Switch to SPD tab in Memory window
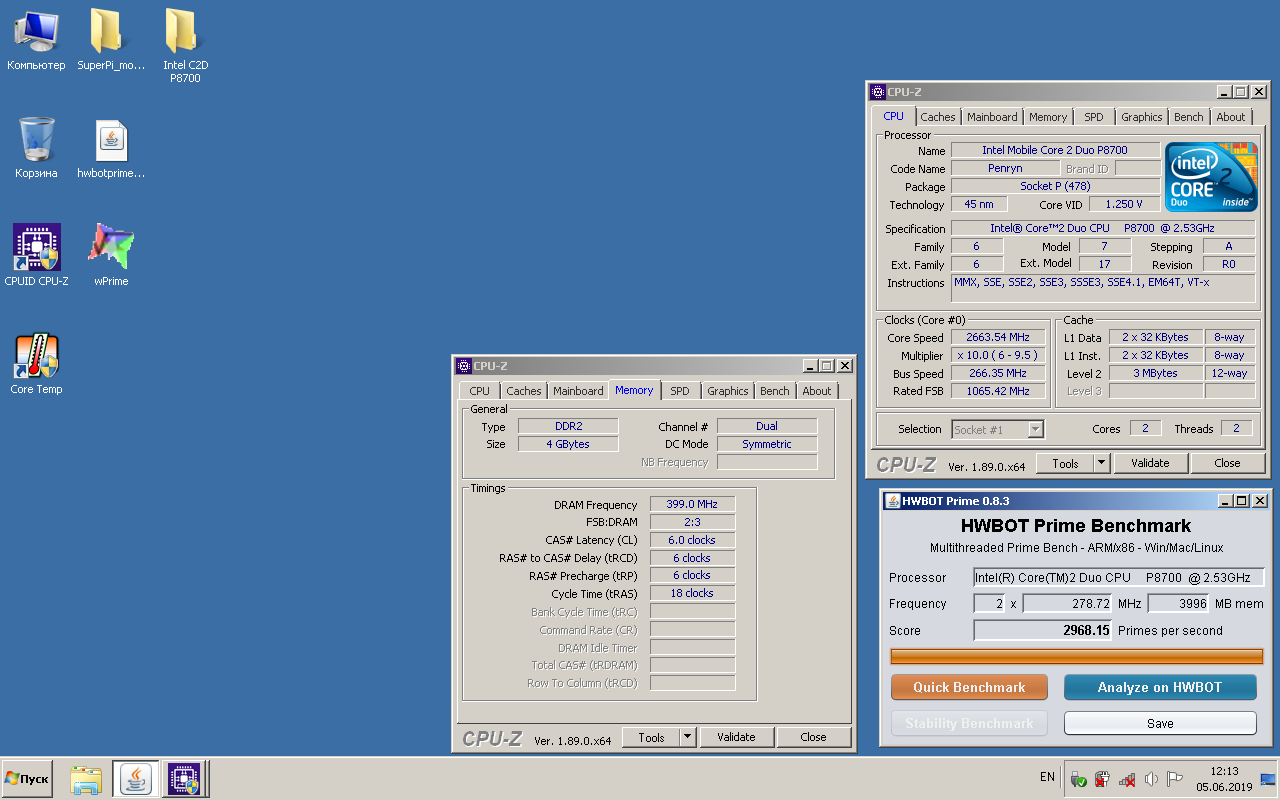This screenshot has width=1280, height=800. [680, 391]
